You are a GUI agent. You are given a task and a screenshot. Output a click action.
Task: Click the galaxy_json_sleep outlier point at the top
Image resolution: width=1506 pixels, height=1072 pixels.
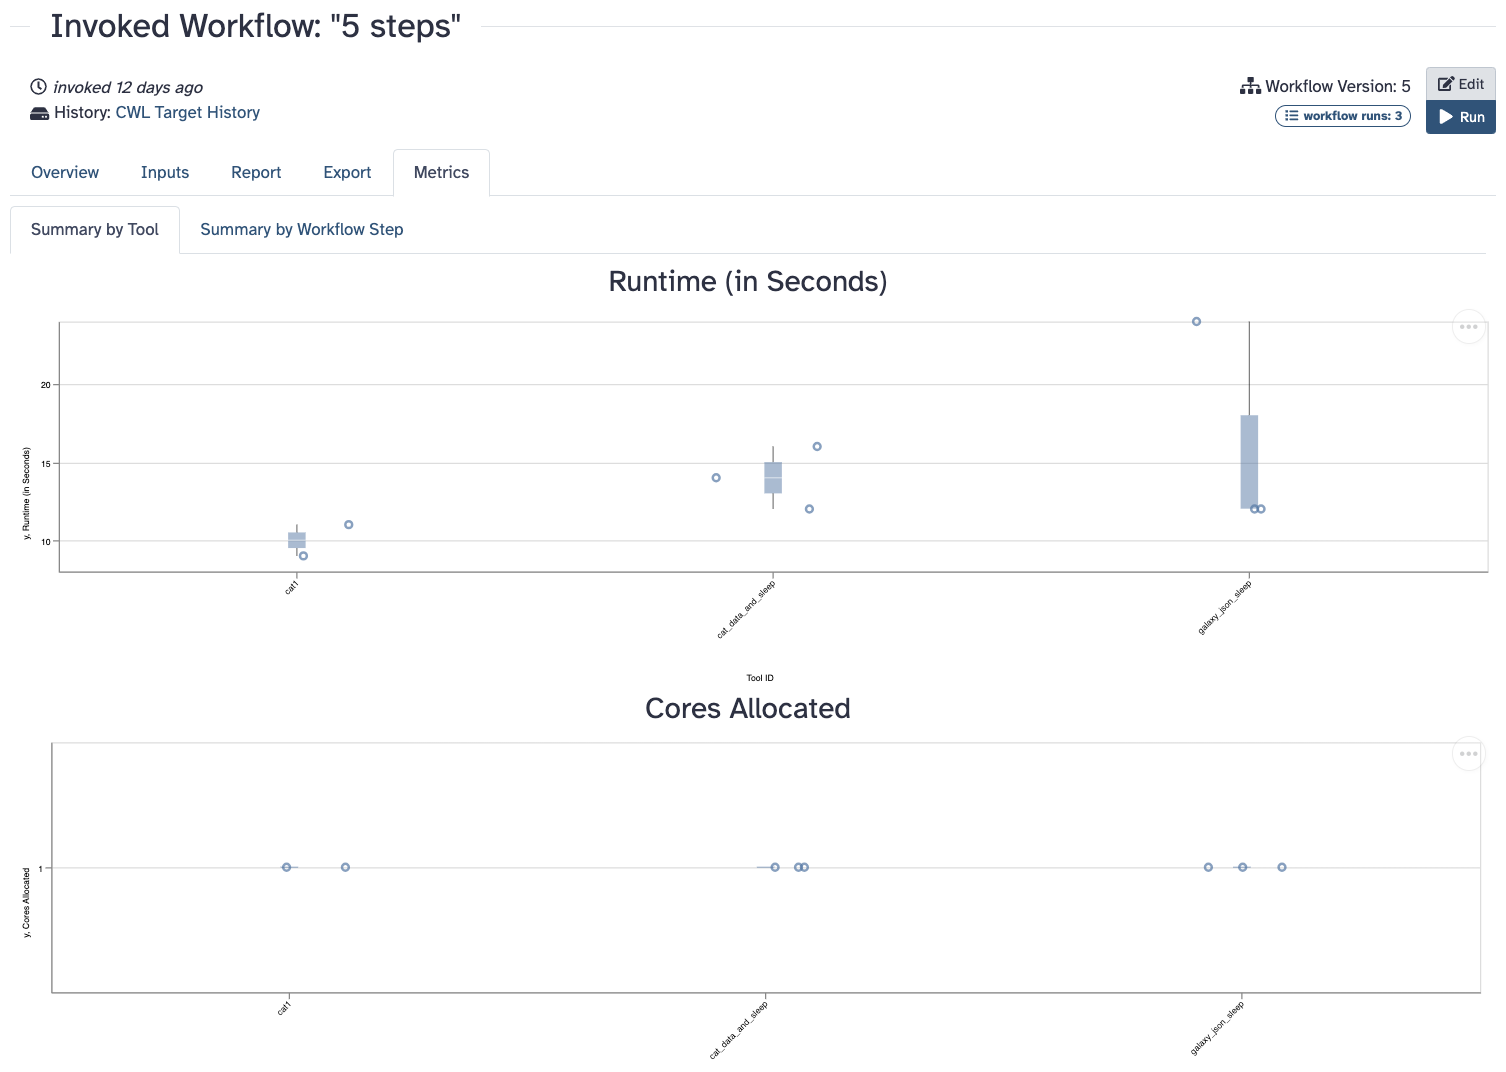point(1196,321)
